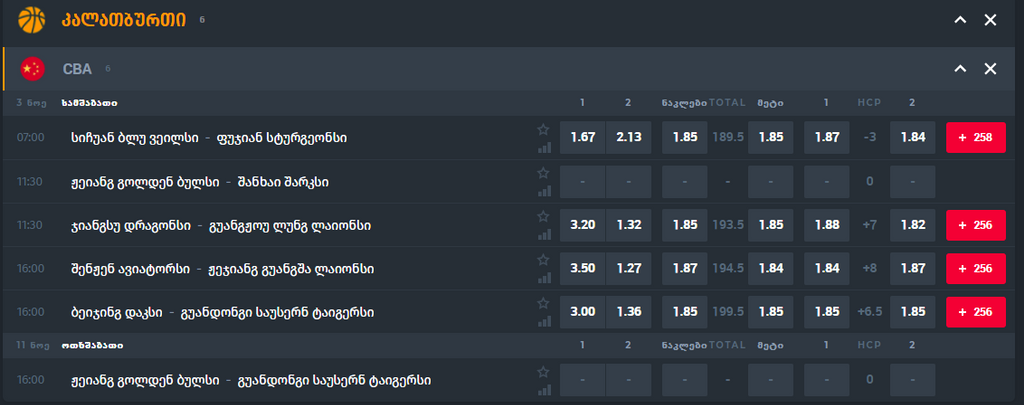Close the basketball section with X
The width and height of the screenshot is (1024, 405).
click(x=990, y=20)
